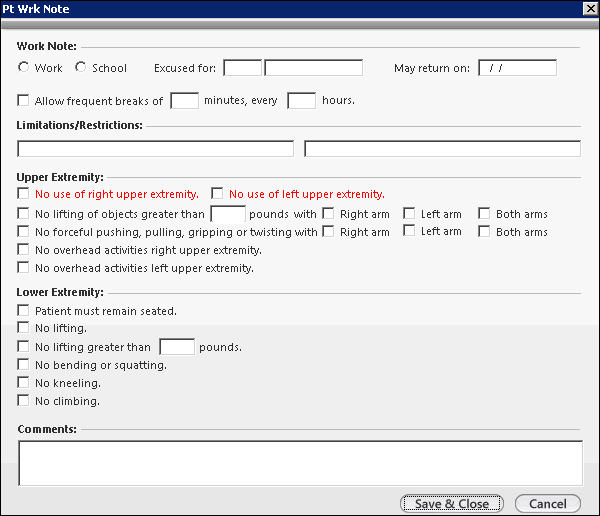This screenshot has width=600, height=516.
Task: Click the Save & Close button
Action: [452, 503]
